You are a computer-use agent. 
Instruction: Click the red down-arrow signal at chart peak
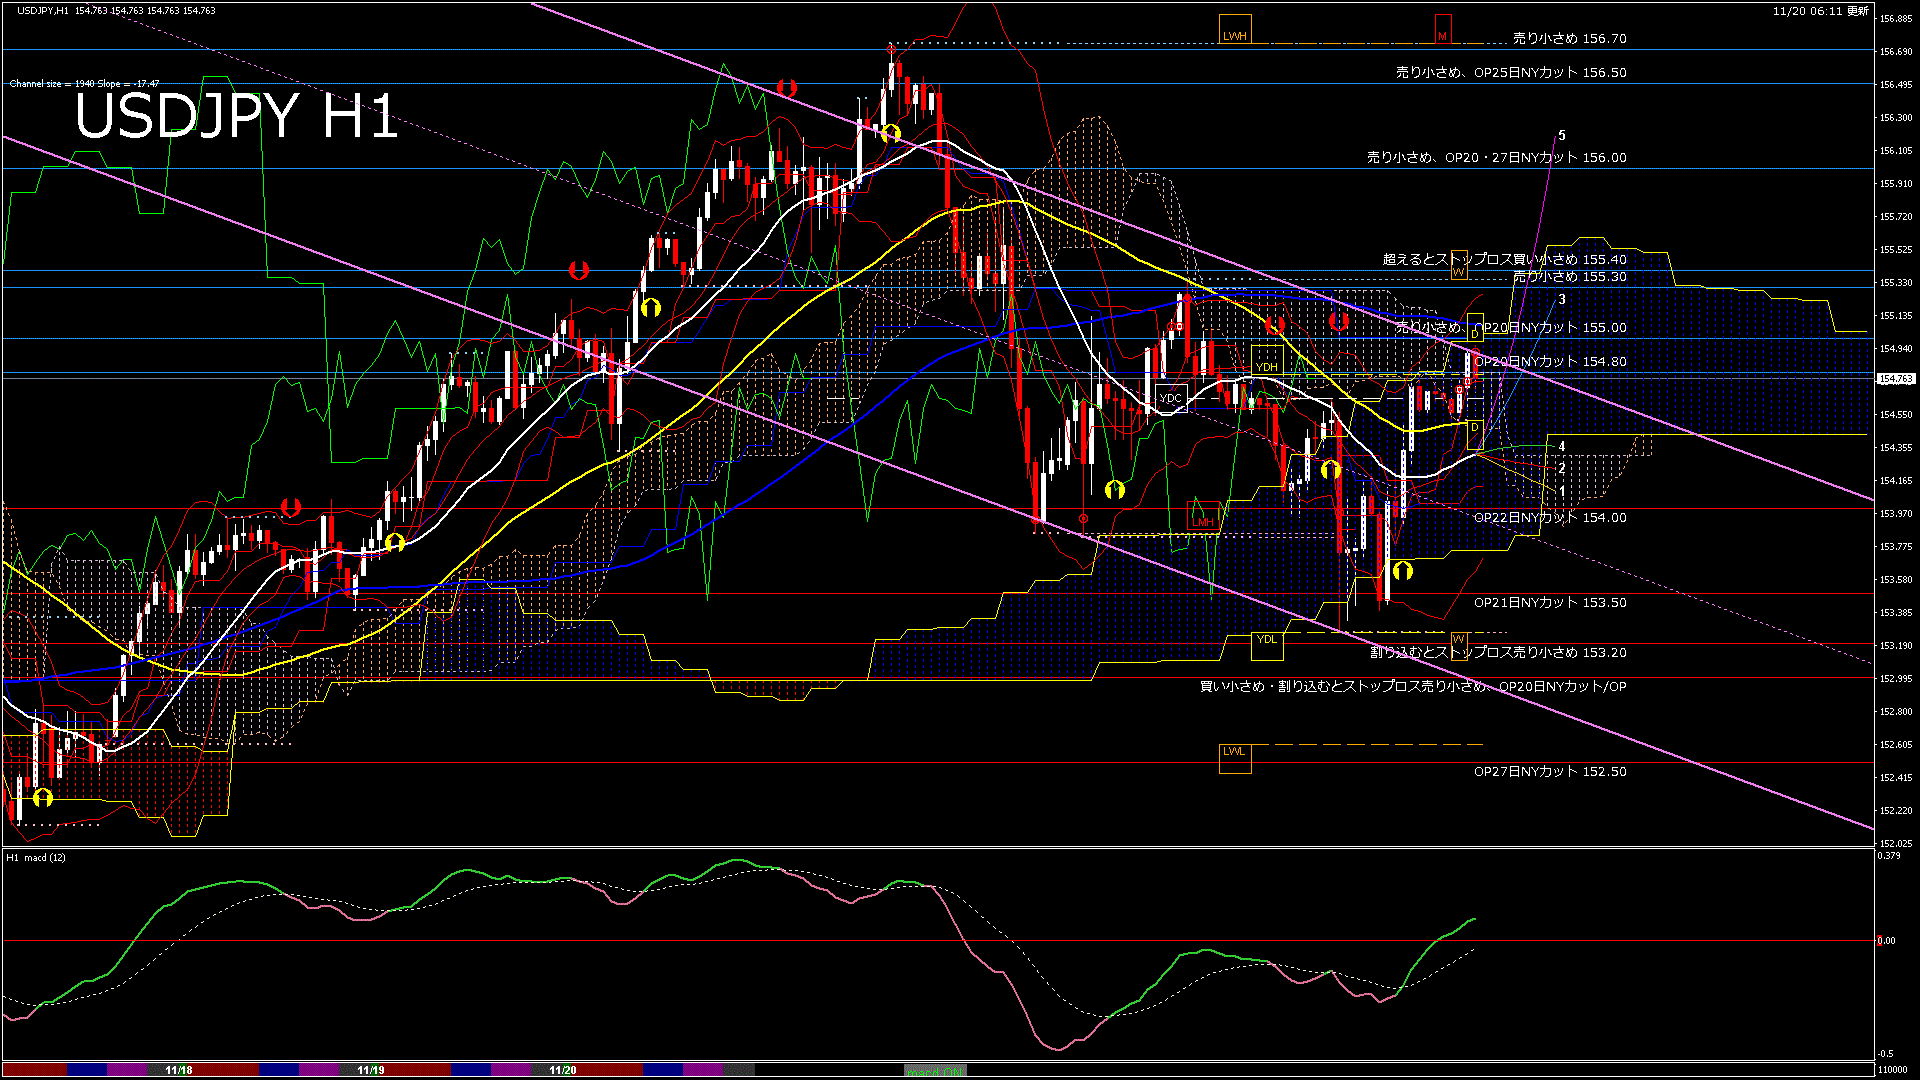pos(787,88)
